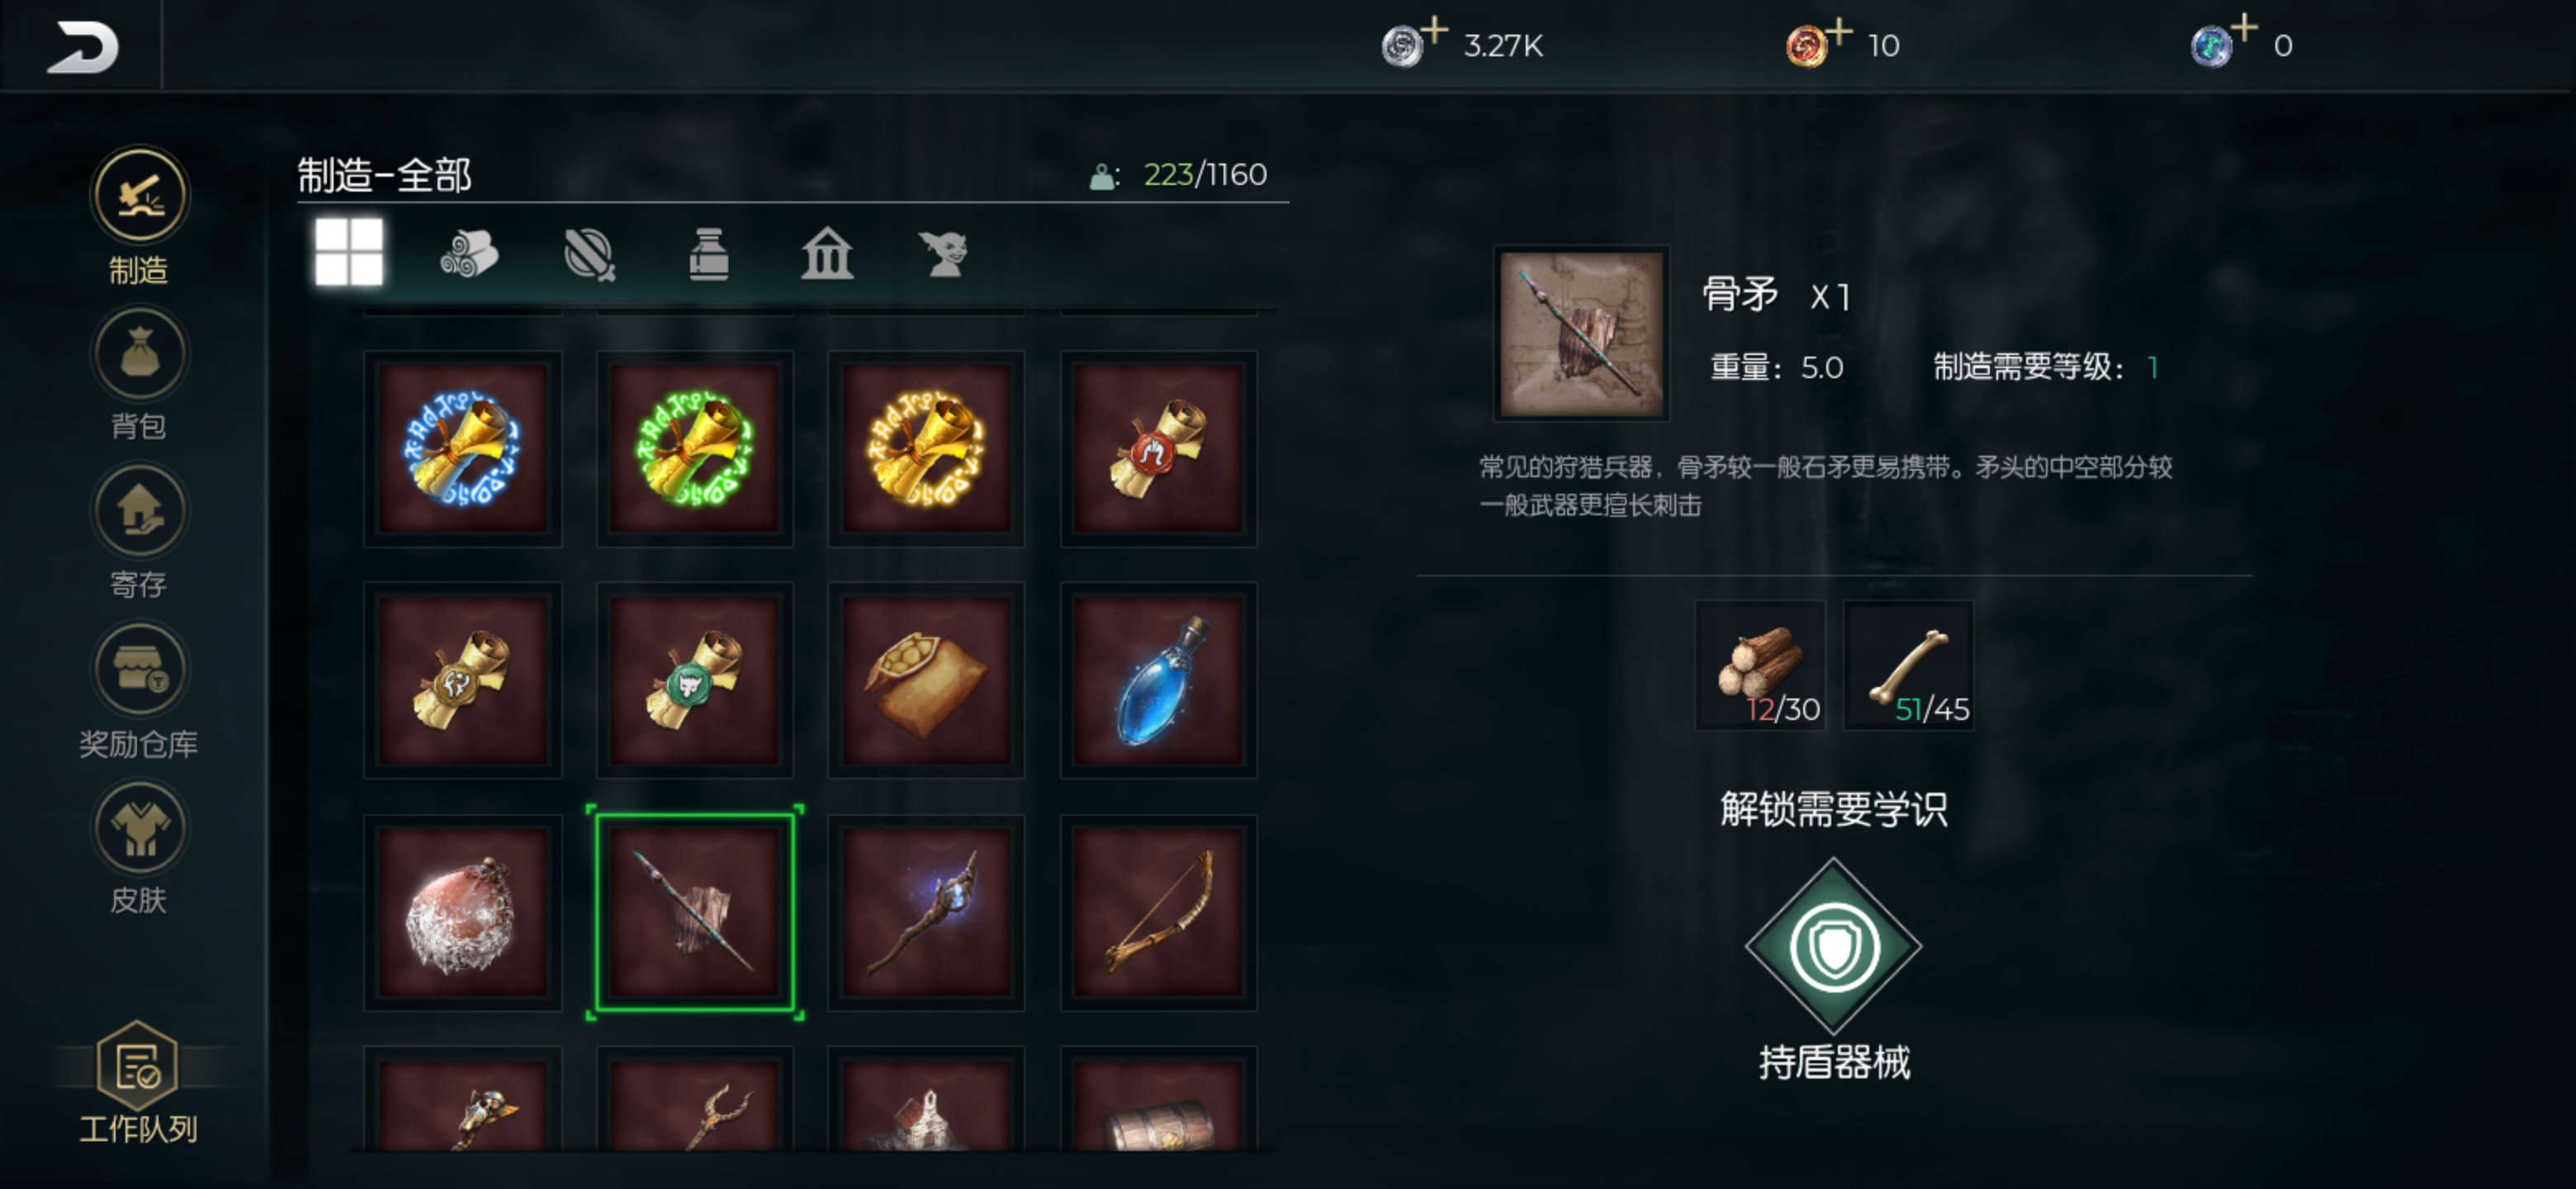This screenshot has width=2576, height=1189.
Task: Switch to the wood materials filter tab
Action: (469, 253)
